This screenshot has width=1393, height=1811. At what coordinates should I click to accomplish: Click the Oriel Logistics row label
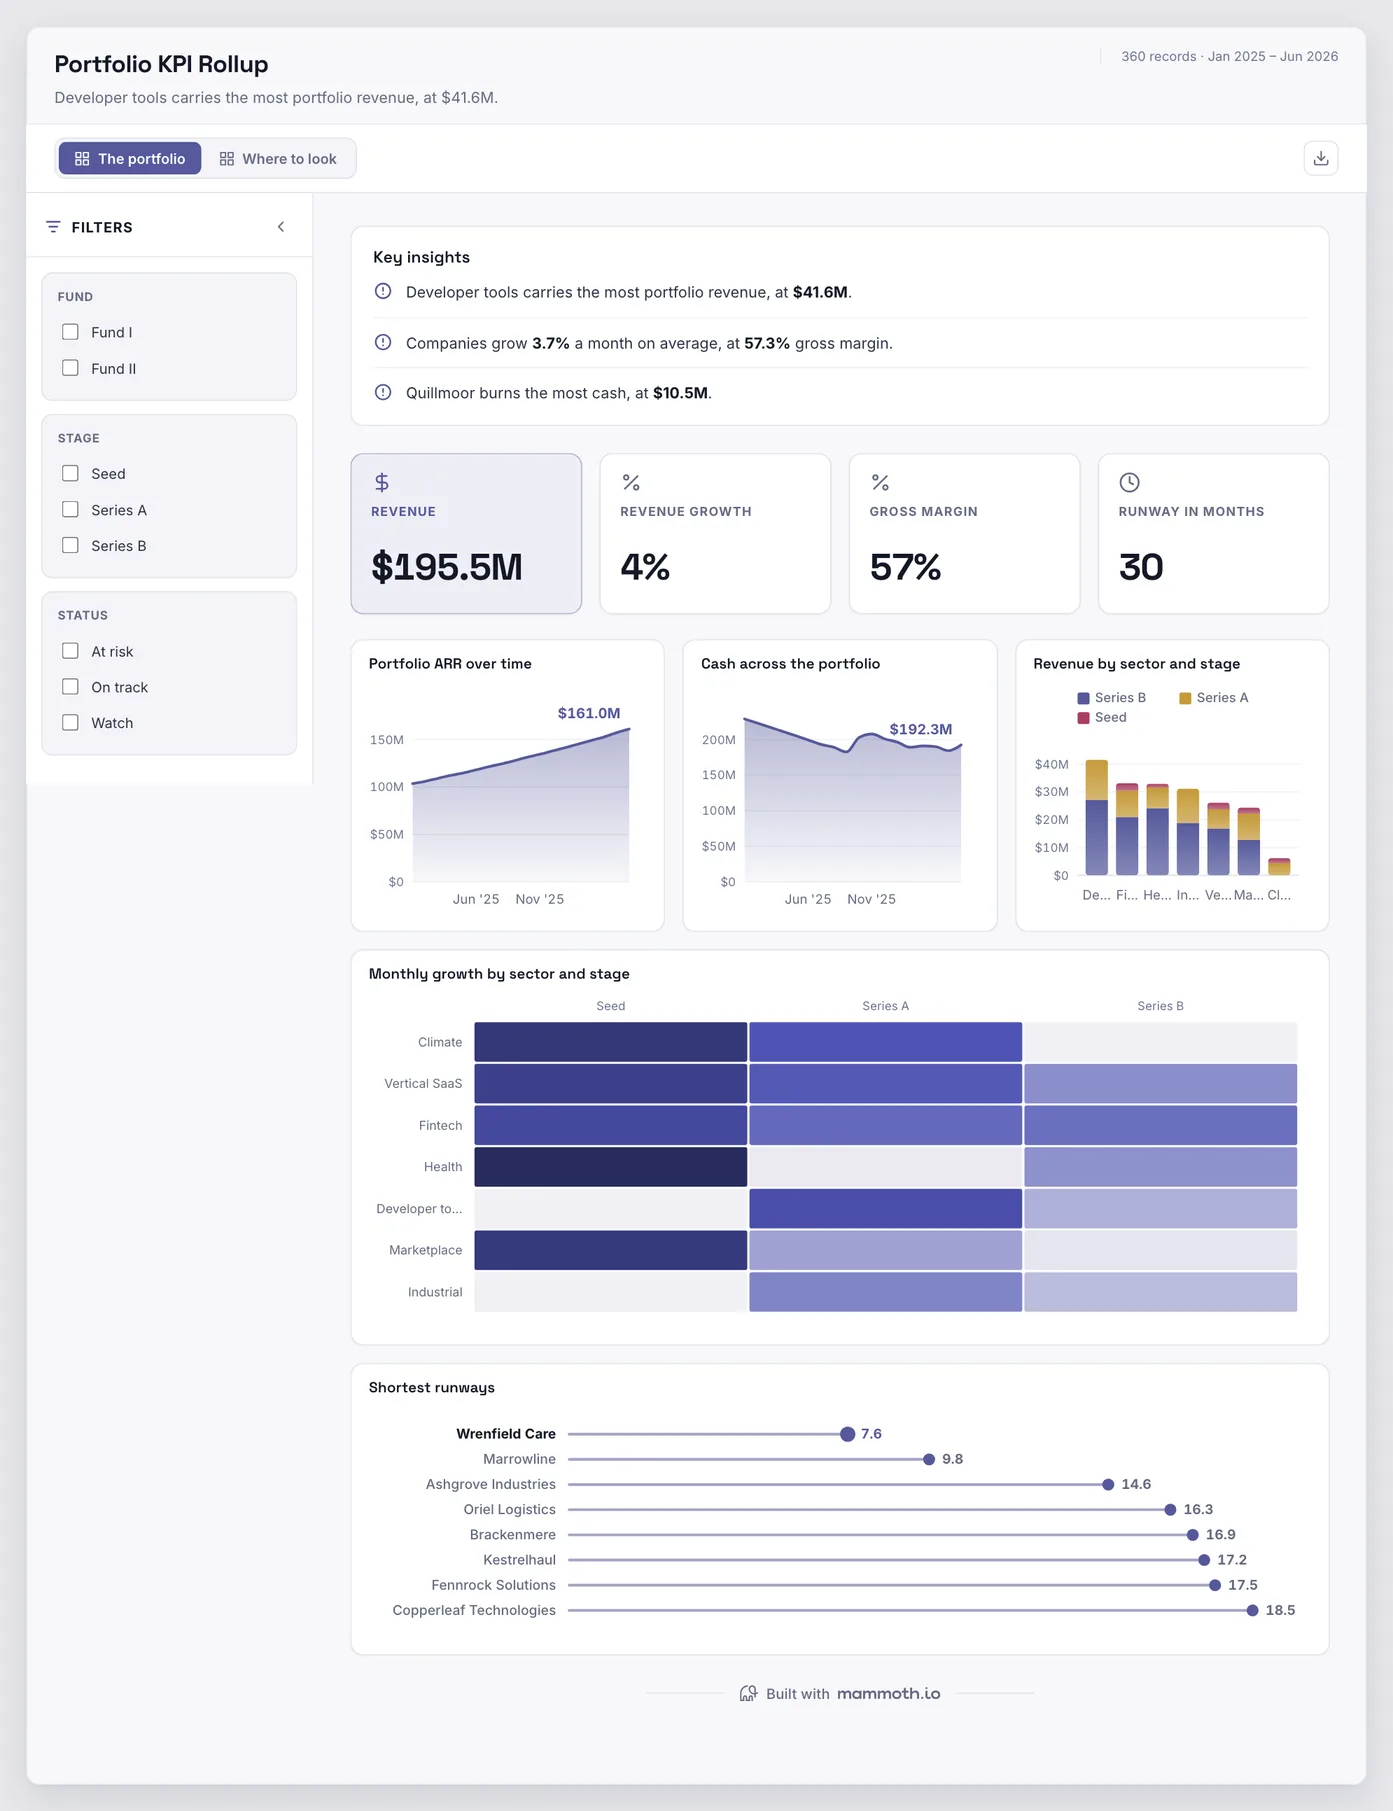(509, 1509)
